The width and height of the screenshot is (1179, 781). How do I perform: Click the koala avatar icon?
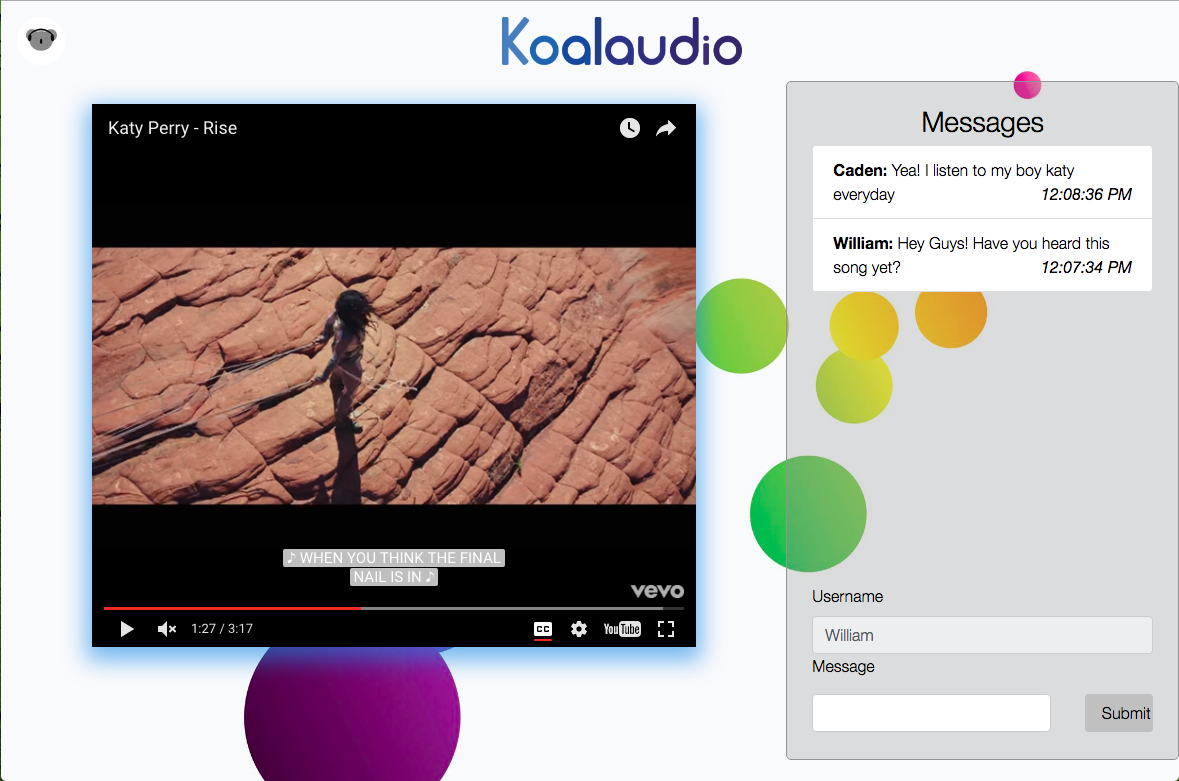(41, 40)
